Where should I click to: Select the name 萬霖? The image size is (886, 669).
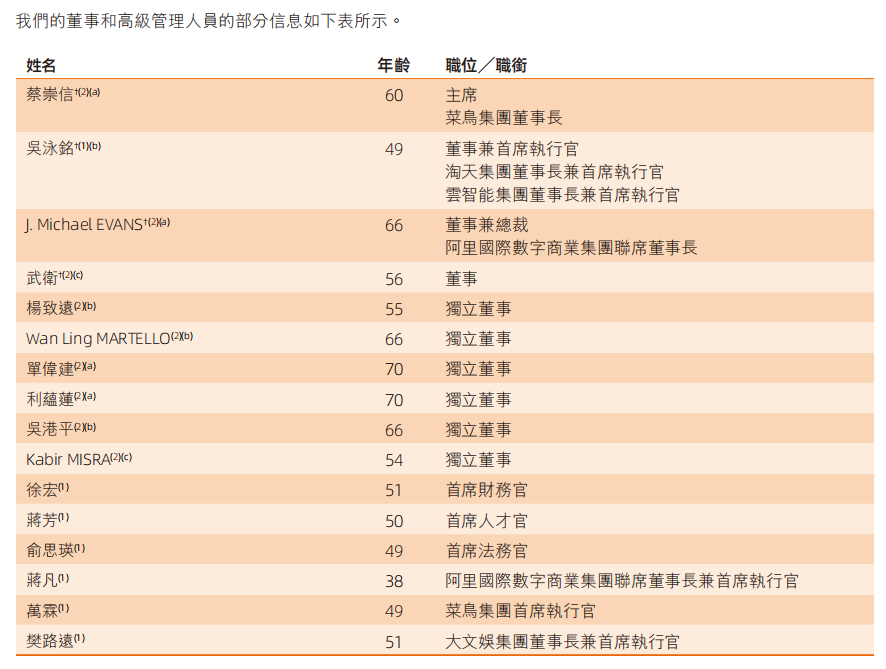42,611
